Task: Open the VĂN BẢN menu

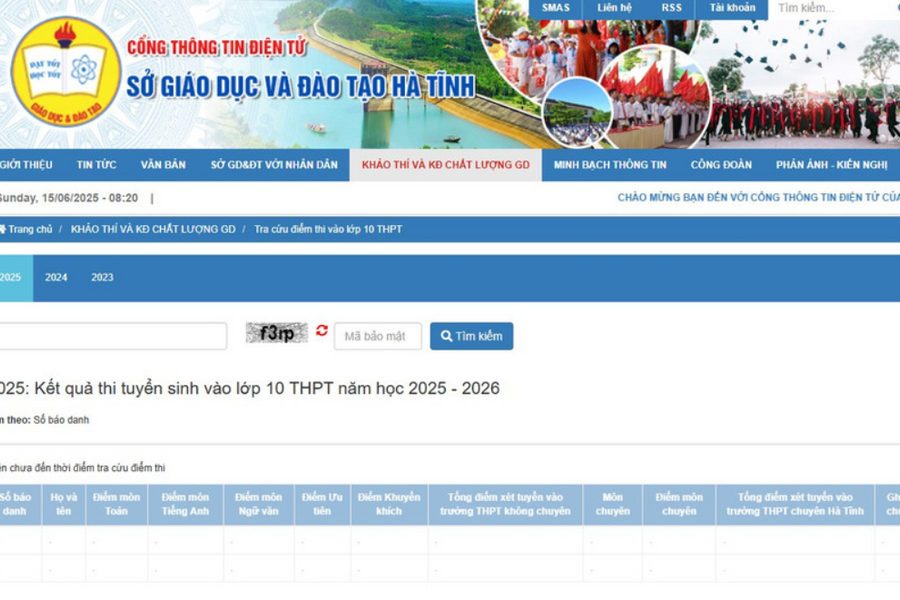Action: pos(163,164)
